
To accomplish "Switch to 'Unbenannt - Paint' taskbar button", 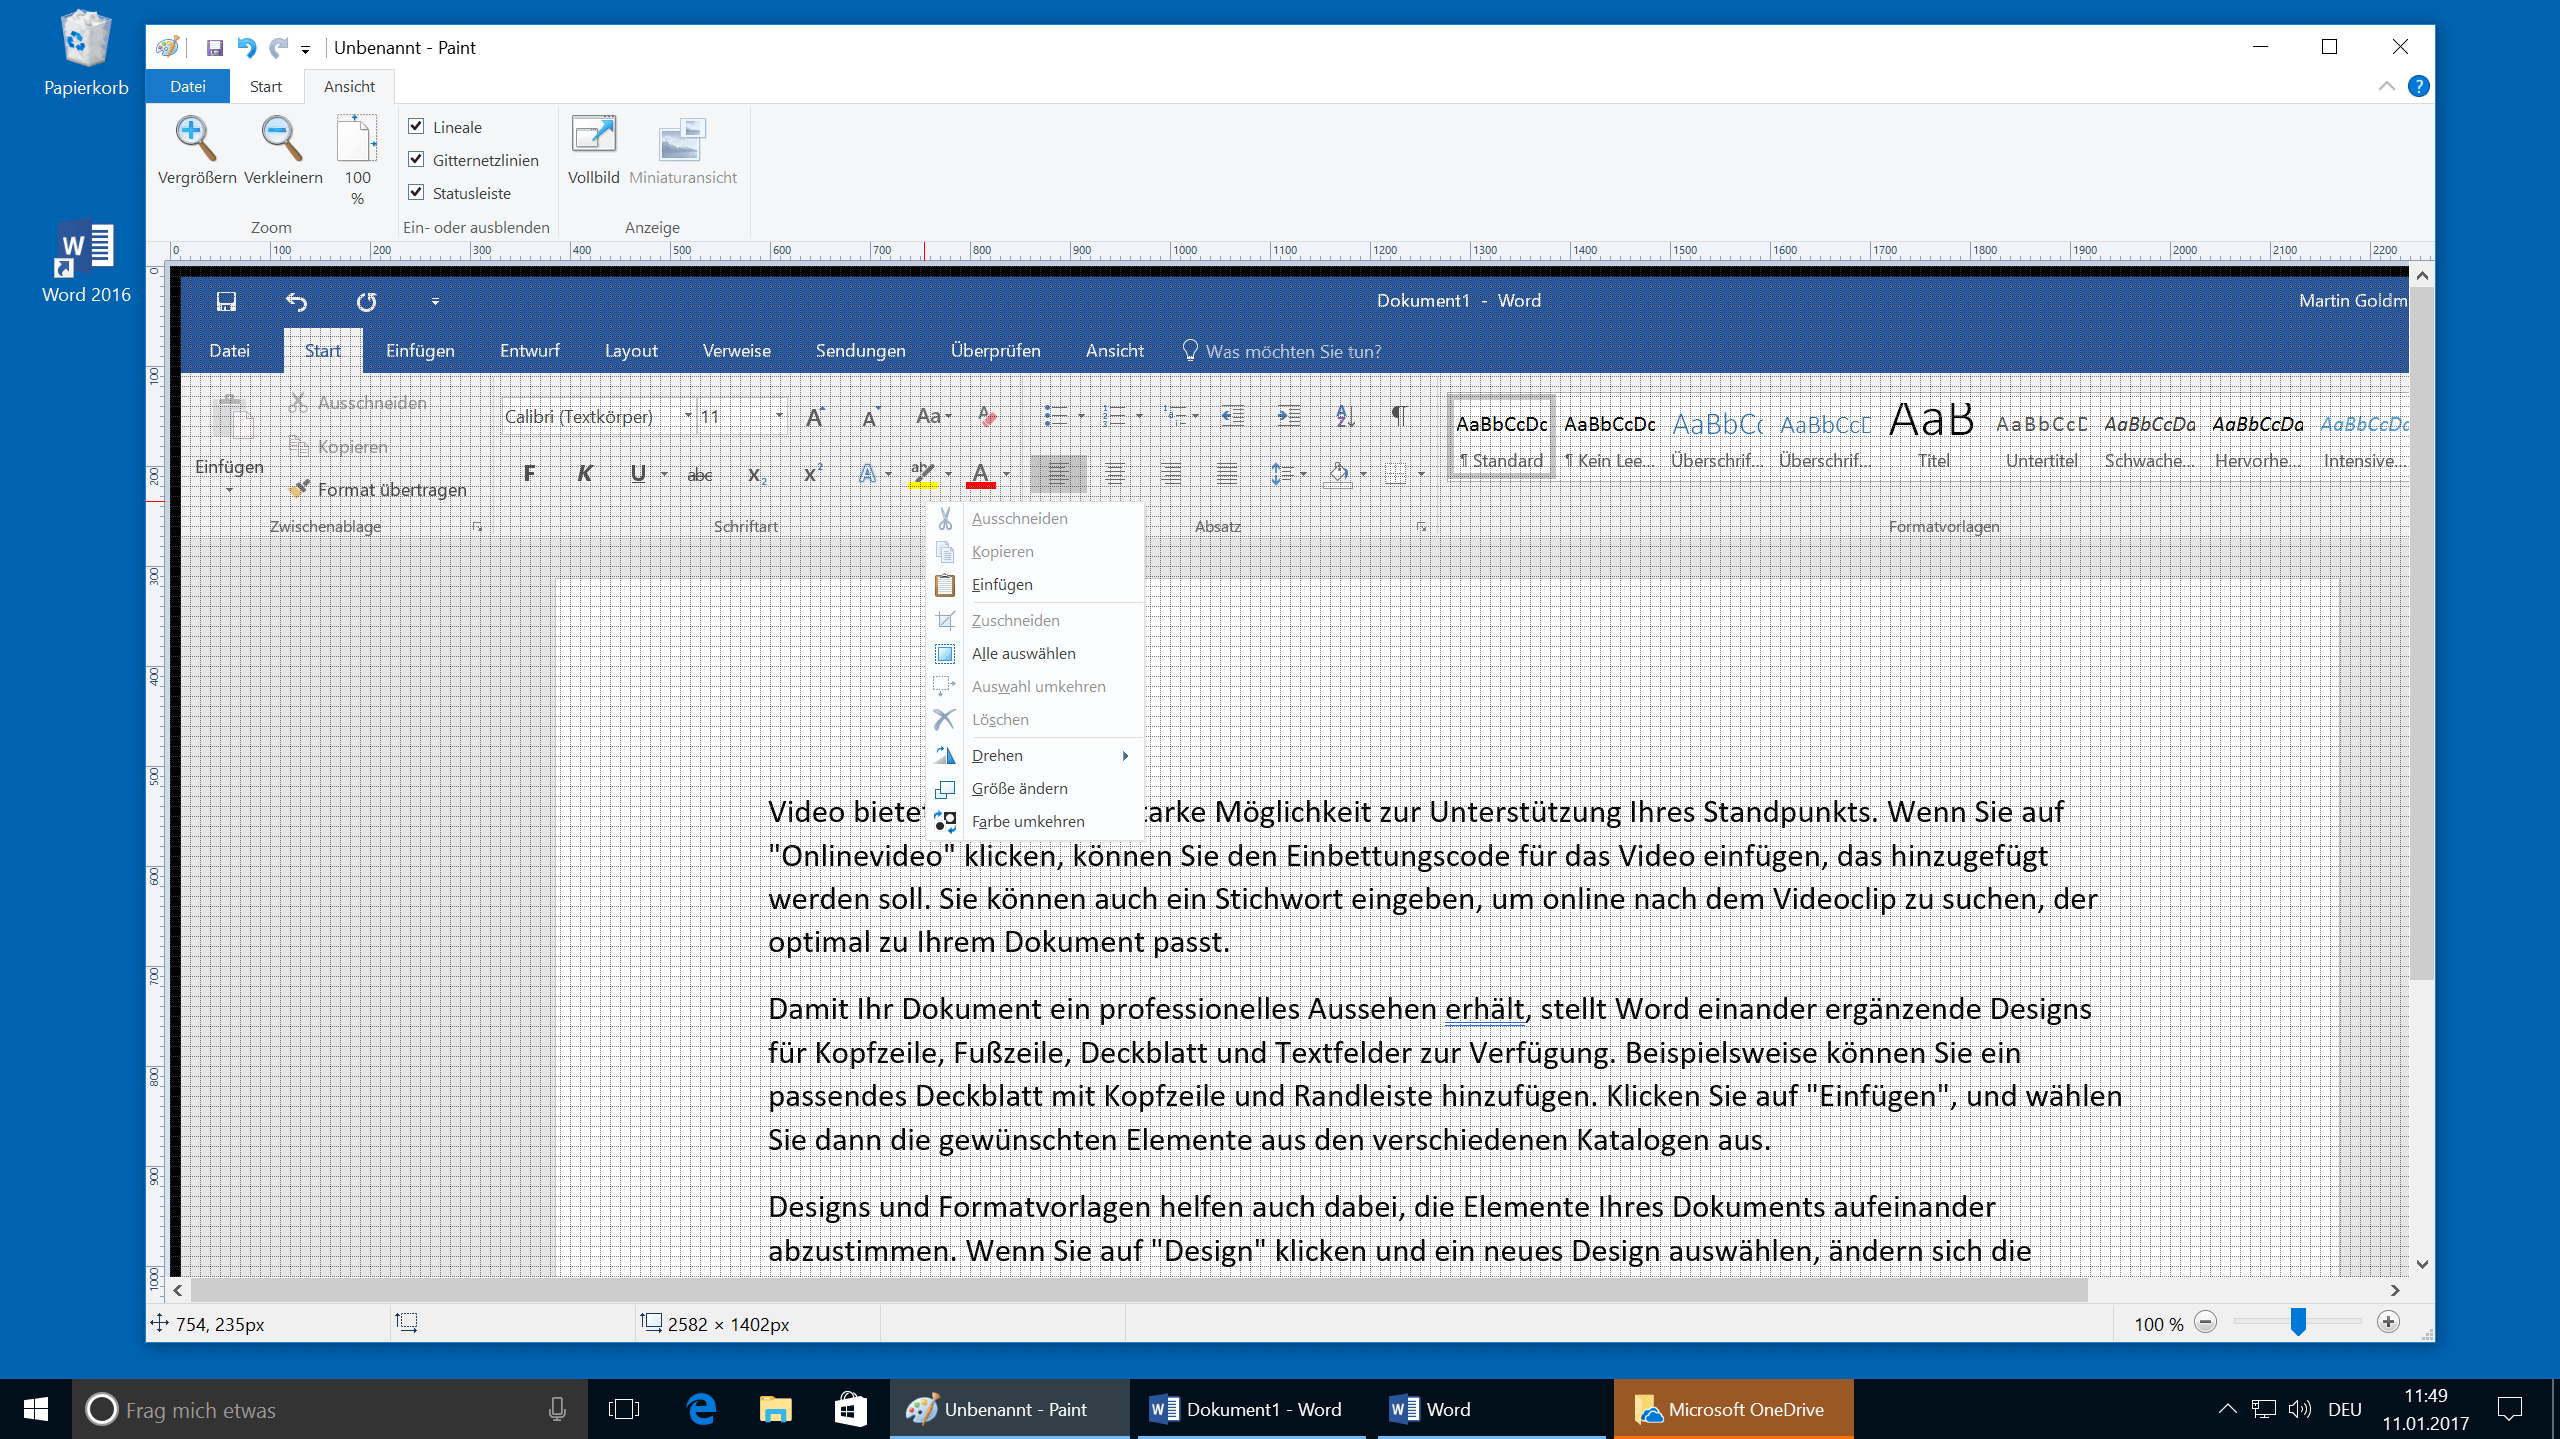I will [1010, 1410].
